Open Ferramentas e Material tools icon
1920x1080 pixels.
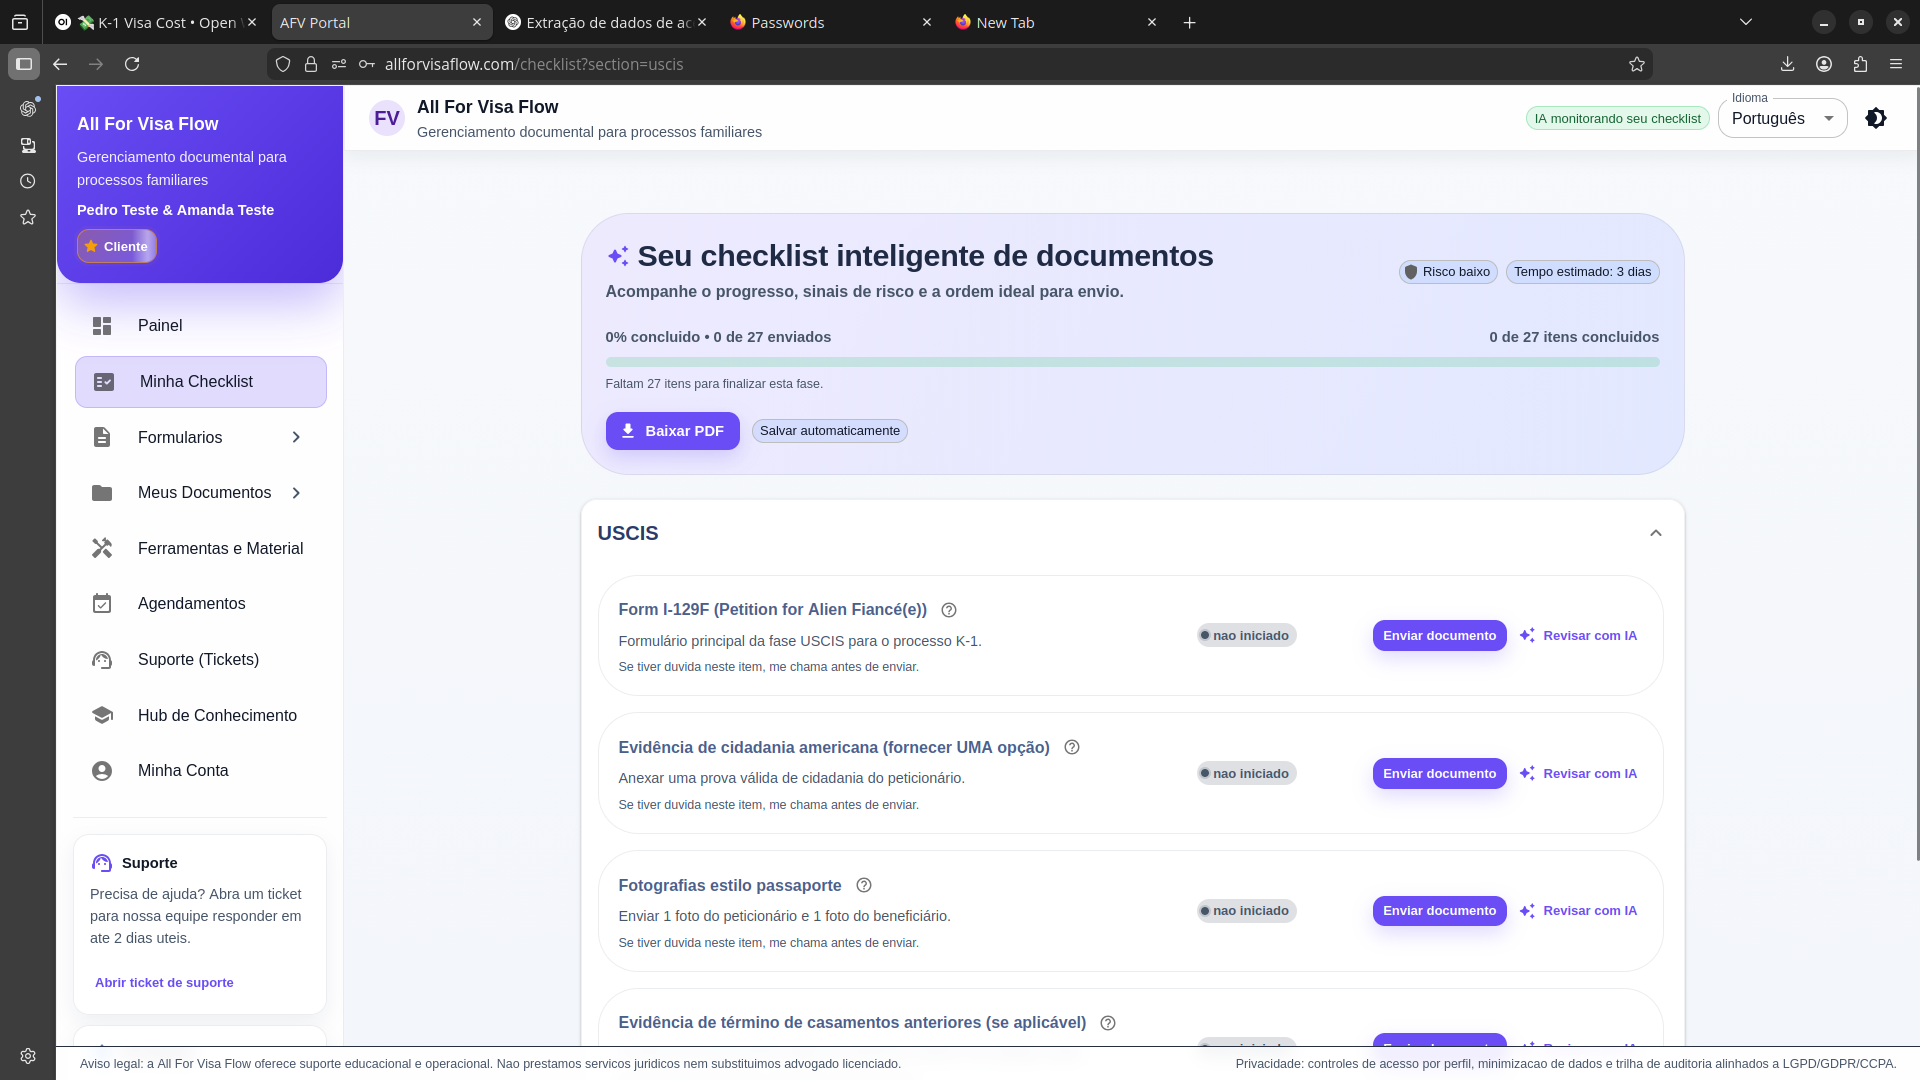point(102,548)
